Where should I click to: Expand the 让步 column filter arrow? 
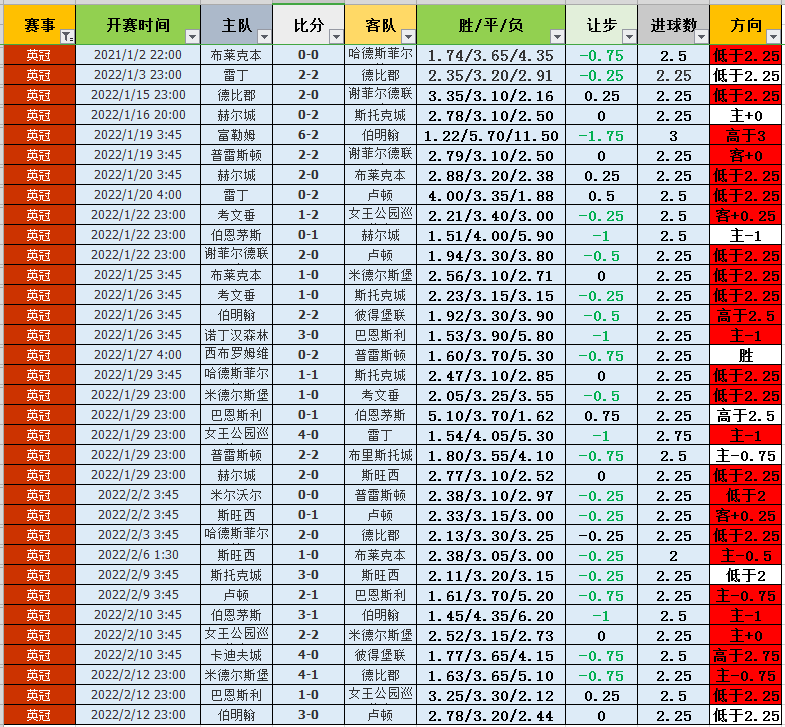point(628,37)
